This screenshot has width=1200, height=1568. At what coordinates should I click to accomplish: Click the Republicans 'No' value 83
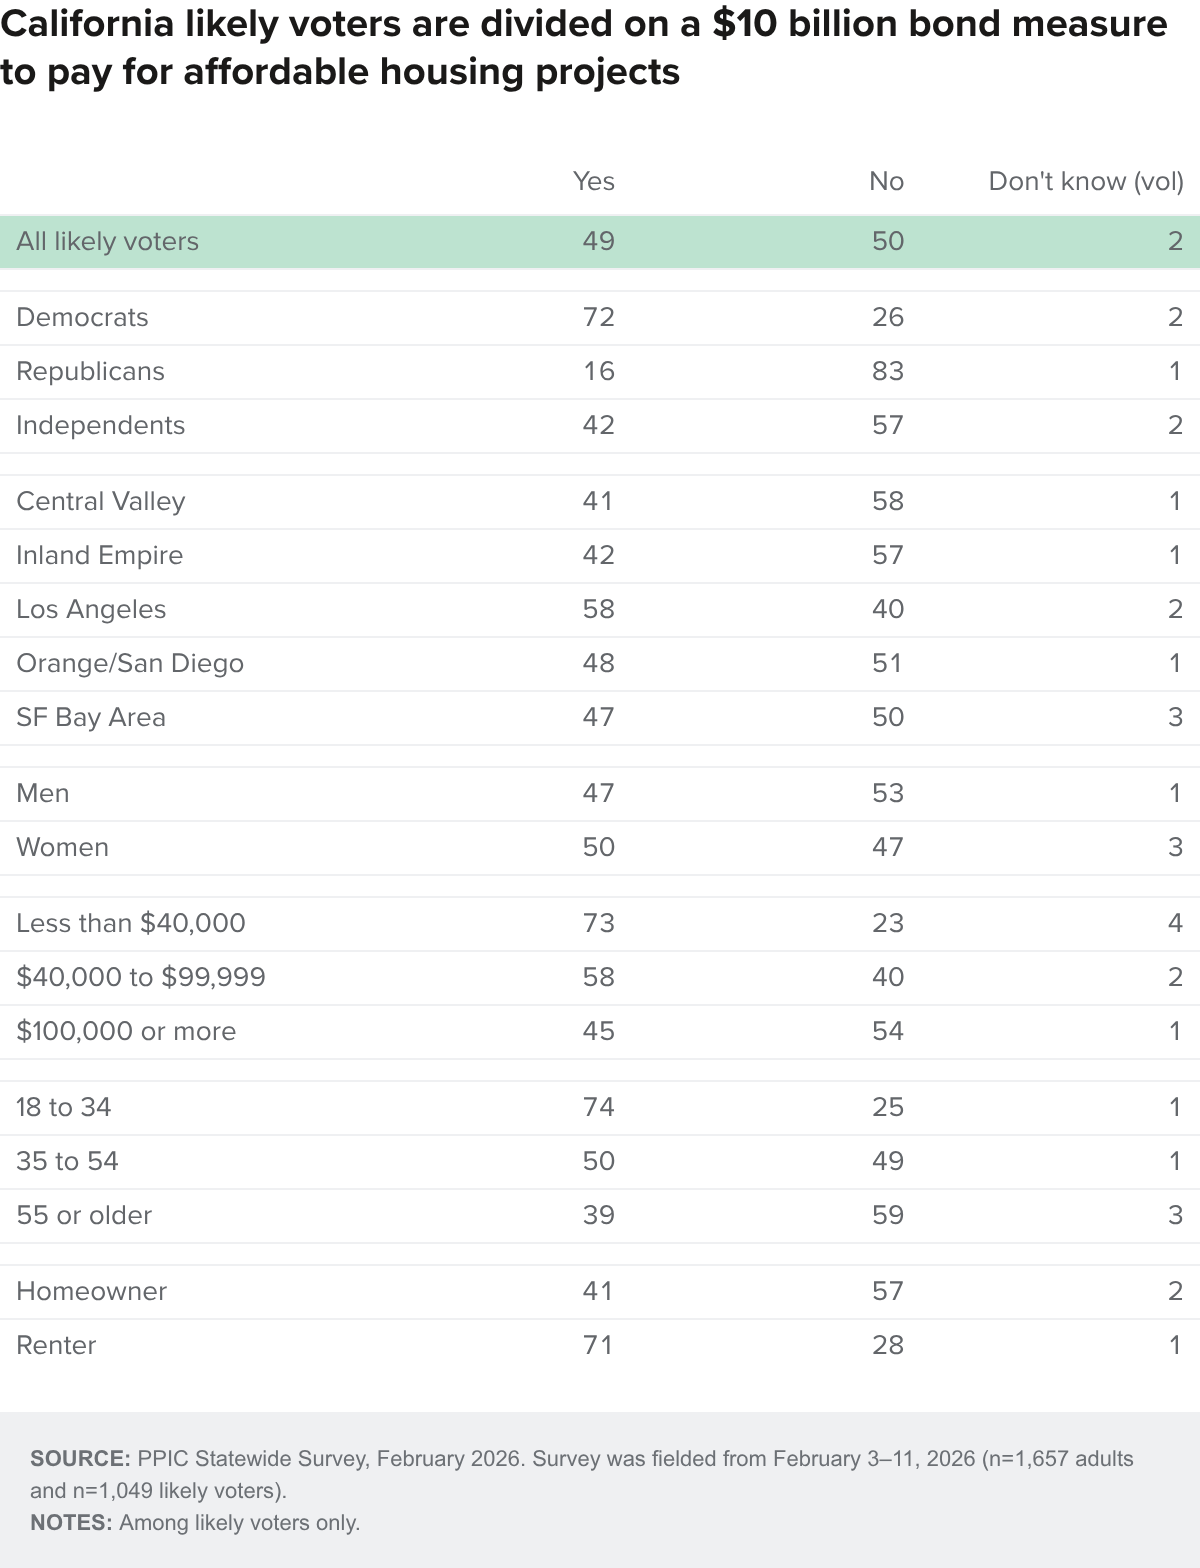tap(887, 371)
